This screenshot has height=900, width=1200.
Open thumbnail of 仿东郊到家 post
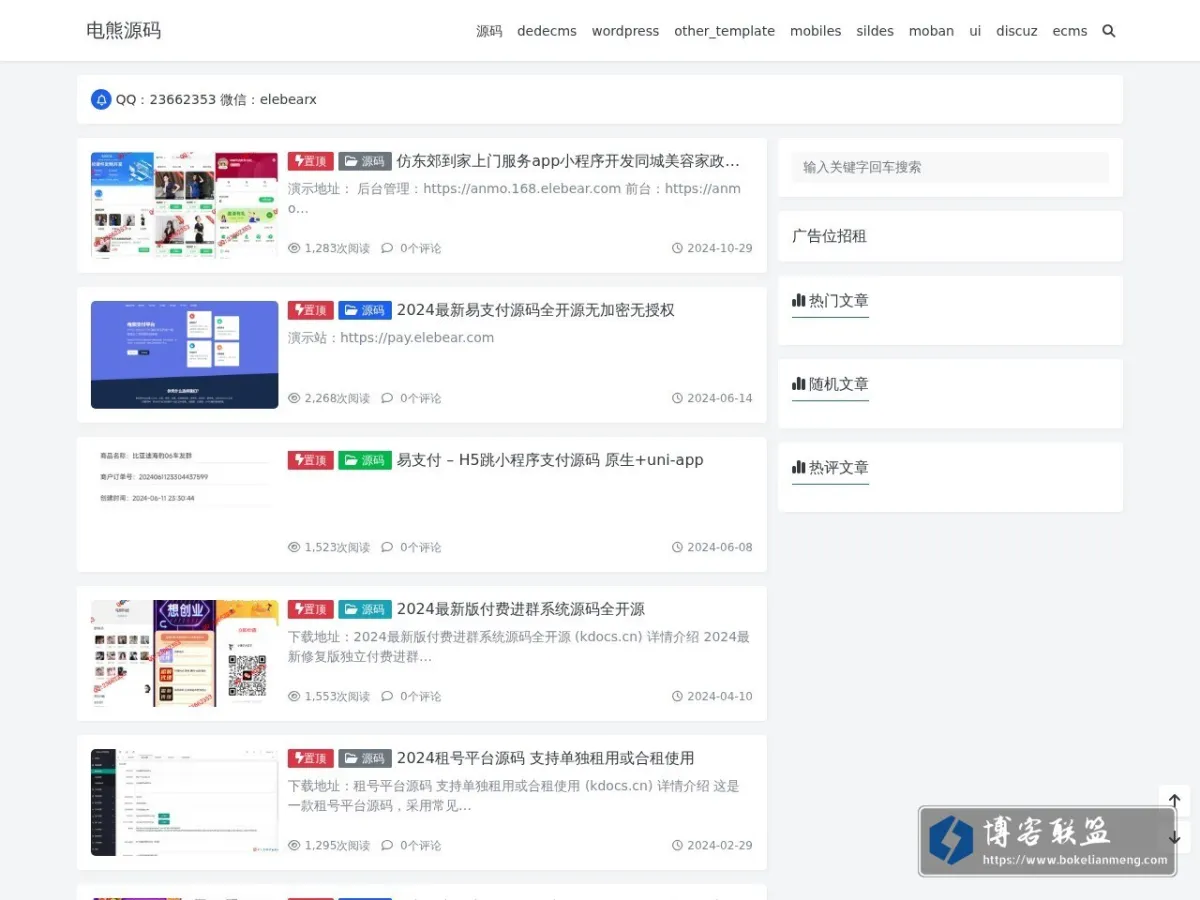tap(185, 205)
